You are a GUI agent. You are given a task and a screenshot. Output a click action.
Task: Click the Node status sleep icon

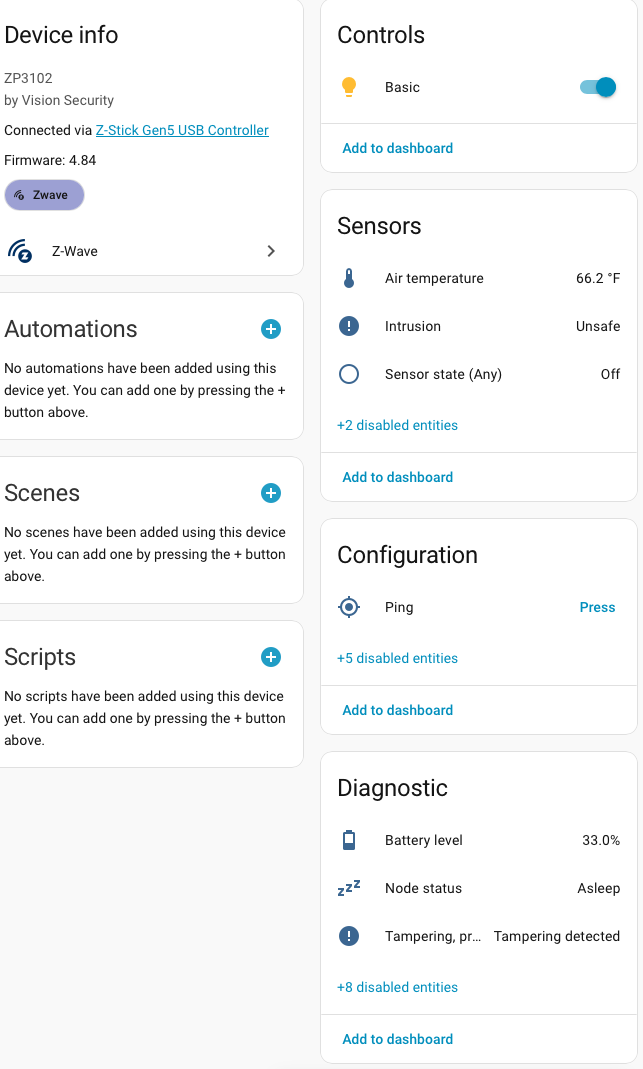(x=349, y=888)
